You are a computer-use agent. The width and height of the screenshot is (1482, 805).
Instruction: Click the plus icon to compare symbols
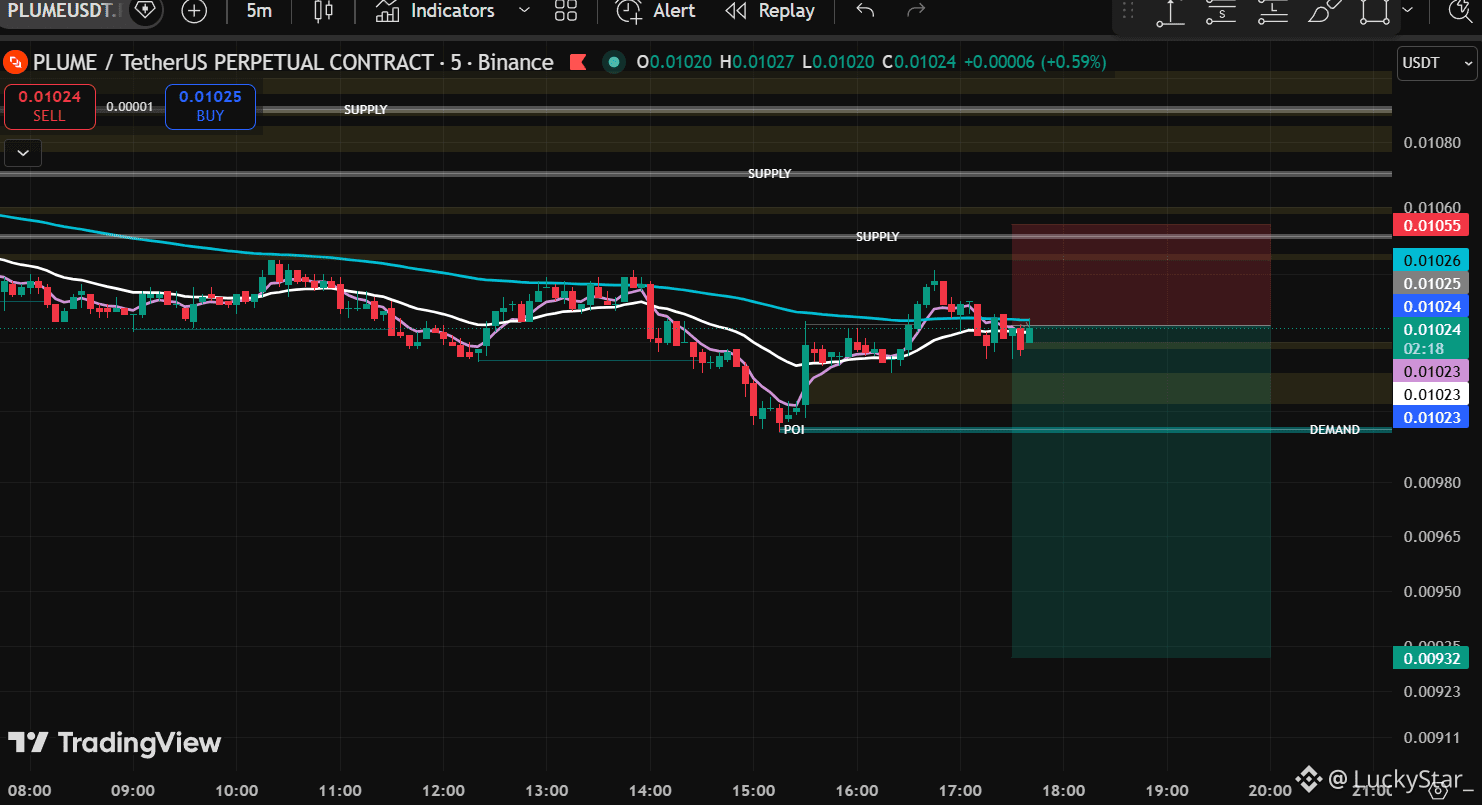pyautogui.click(x=195, y=11)
